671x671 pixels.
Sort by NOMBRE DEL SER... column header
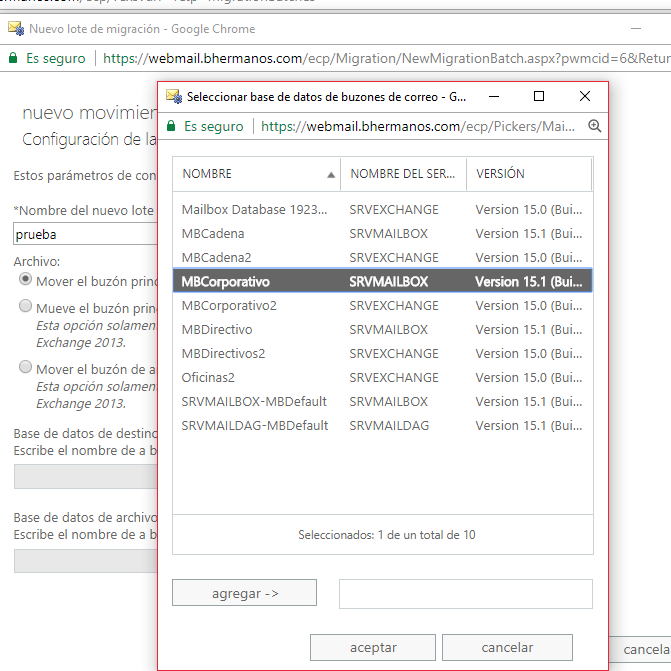pyautogui.click(x=403, y=174)
